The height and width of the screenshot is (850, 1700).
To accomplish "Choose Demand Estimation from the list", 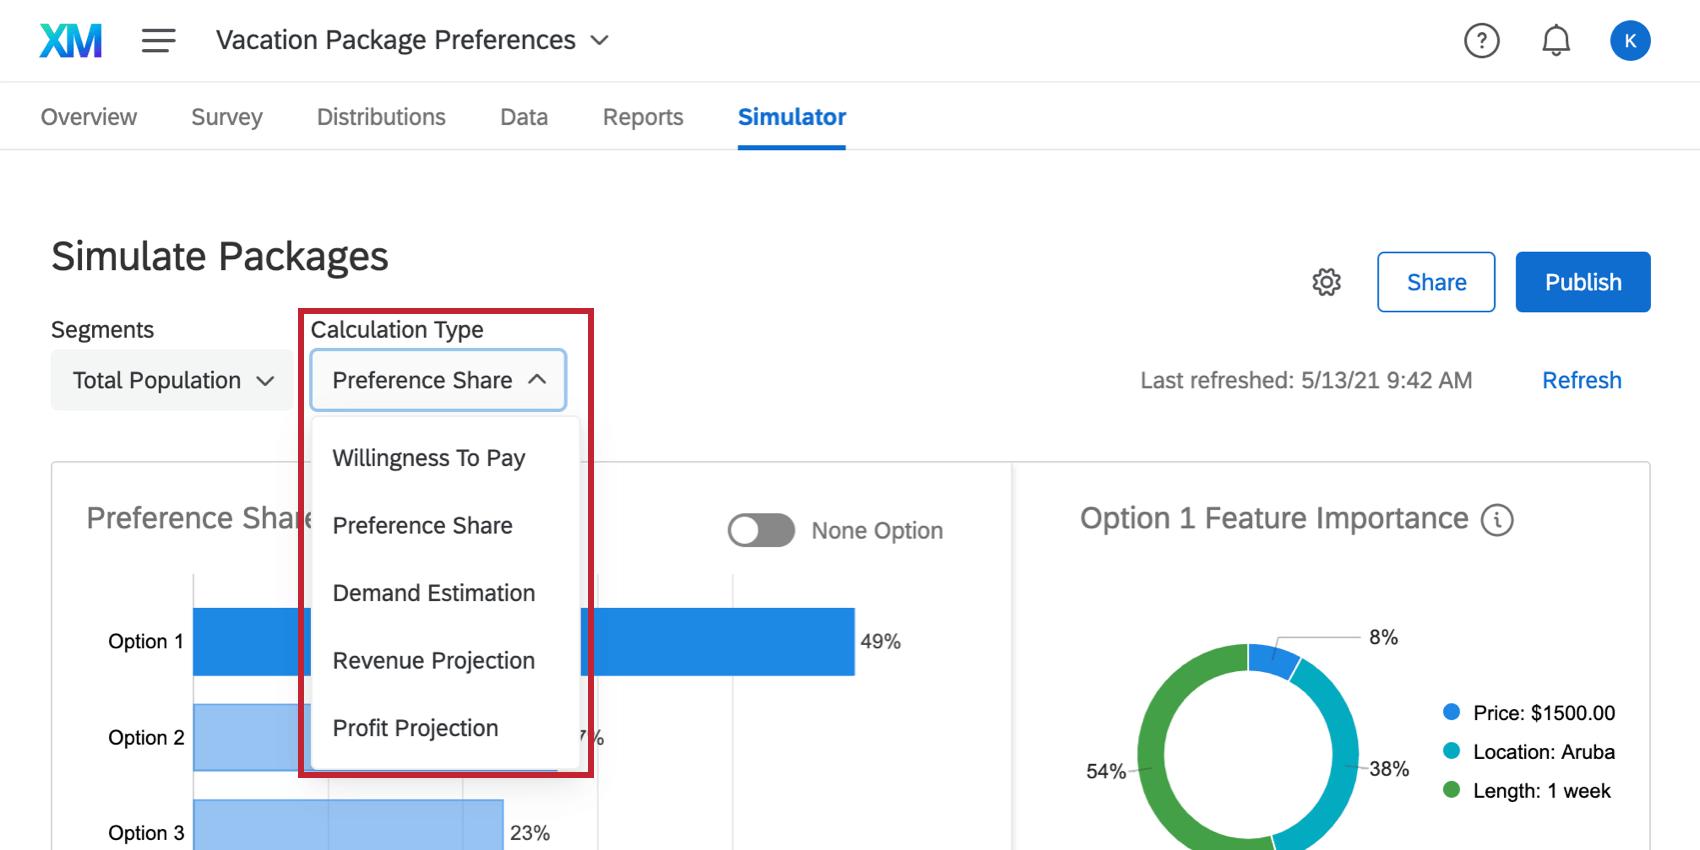I will [x=434, y=593].
